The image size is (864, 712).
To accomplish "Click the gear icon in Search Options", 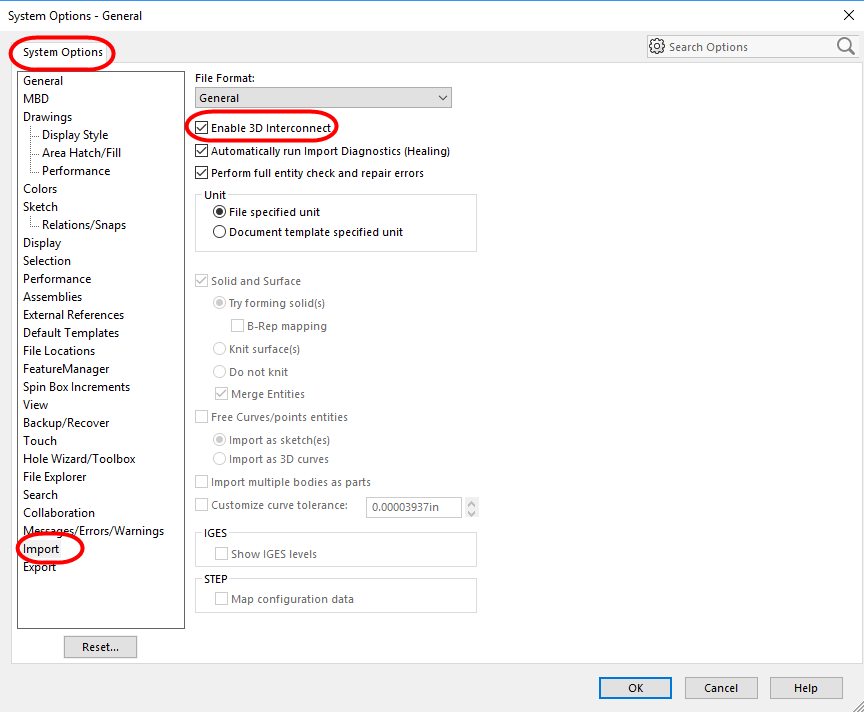I will click(657, 46).
